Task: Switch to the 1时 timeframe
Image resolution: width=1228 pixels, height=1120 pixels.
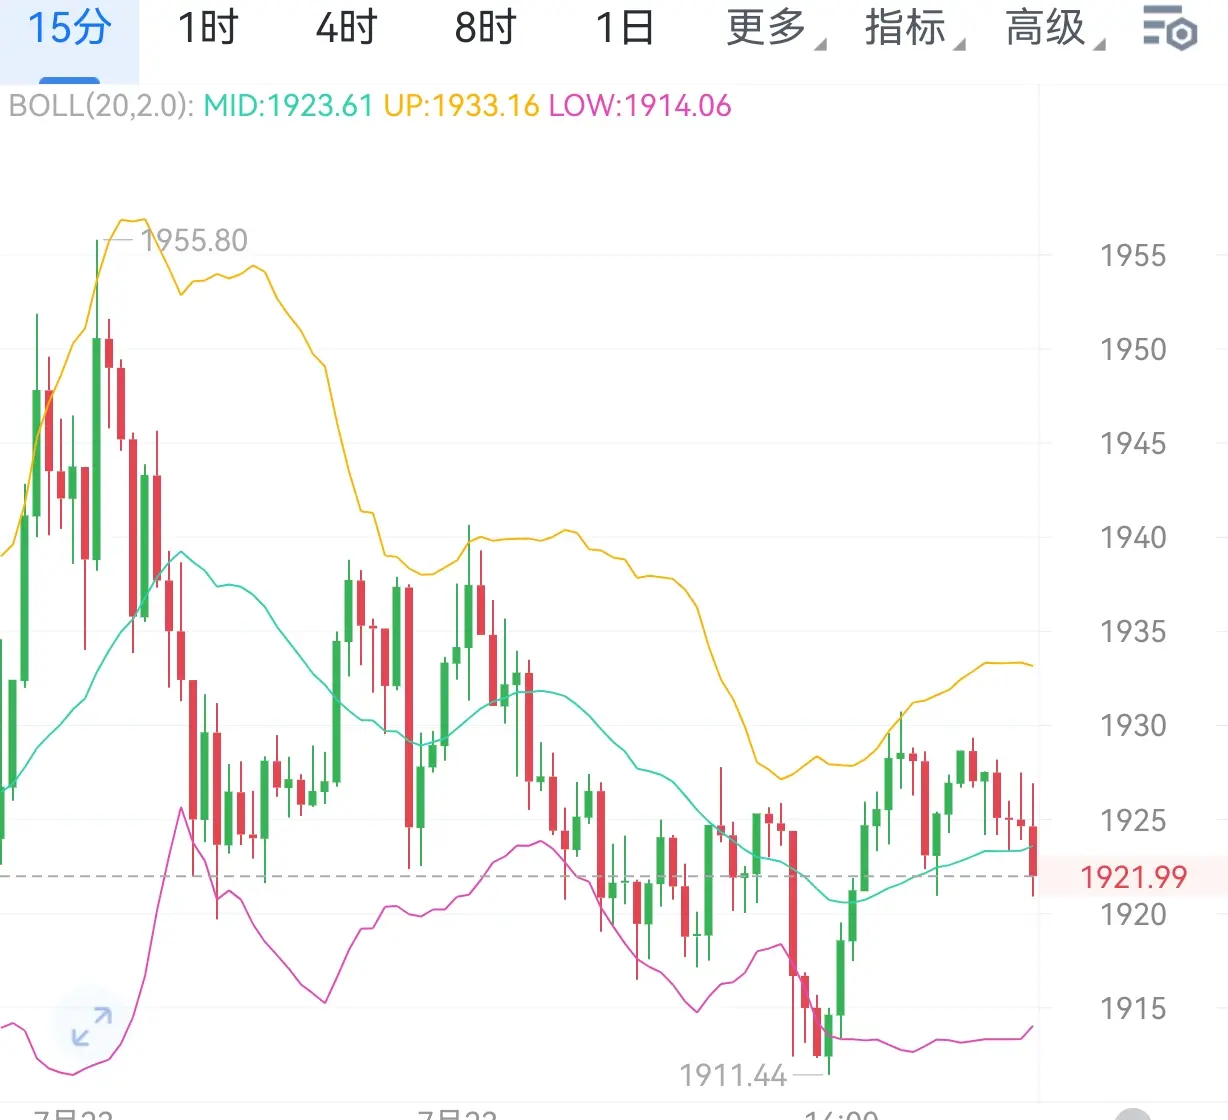Action: click(208, 28)
